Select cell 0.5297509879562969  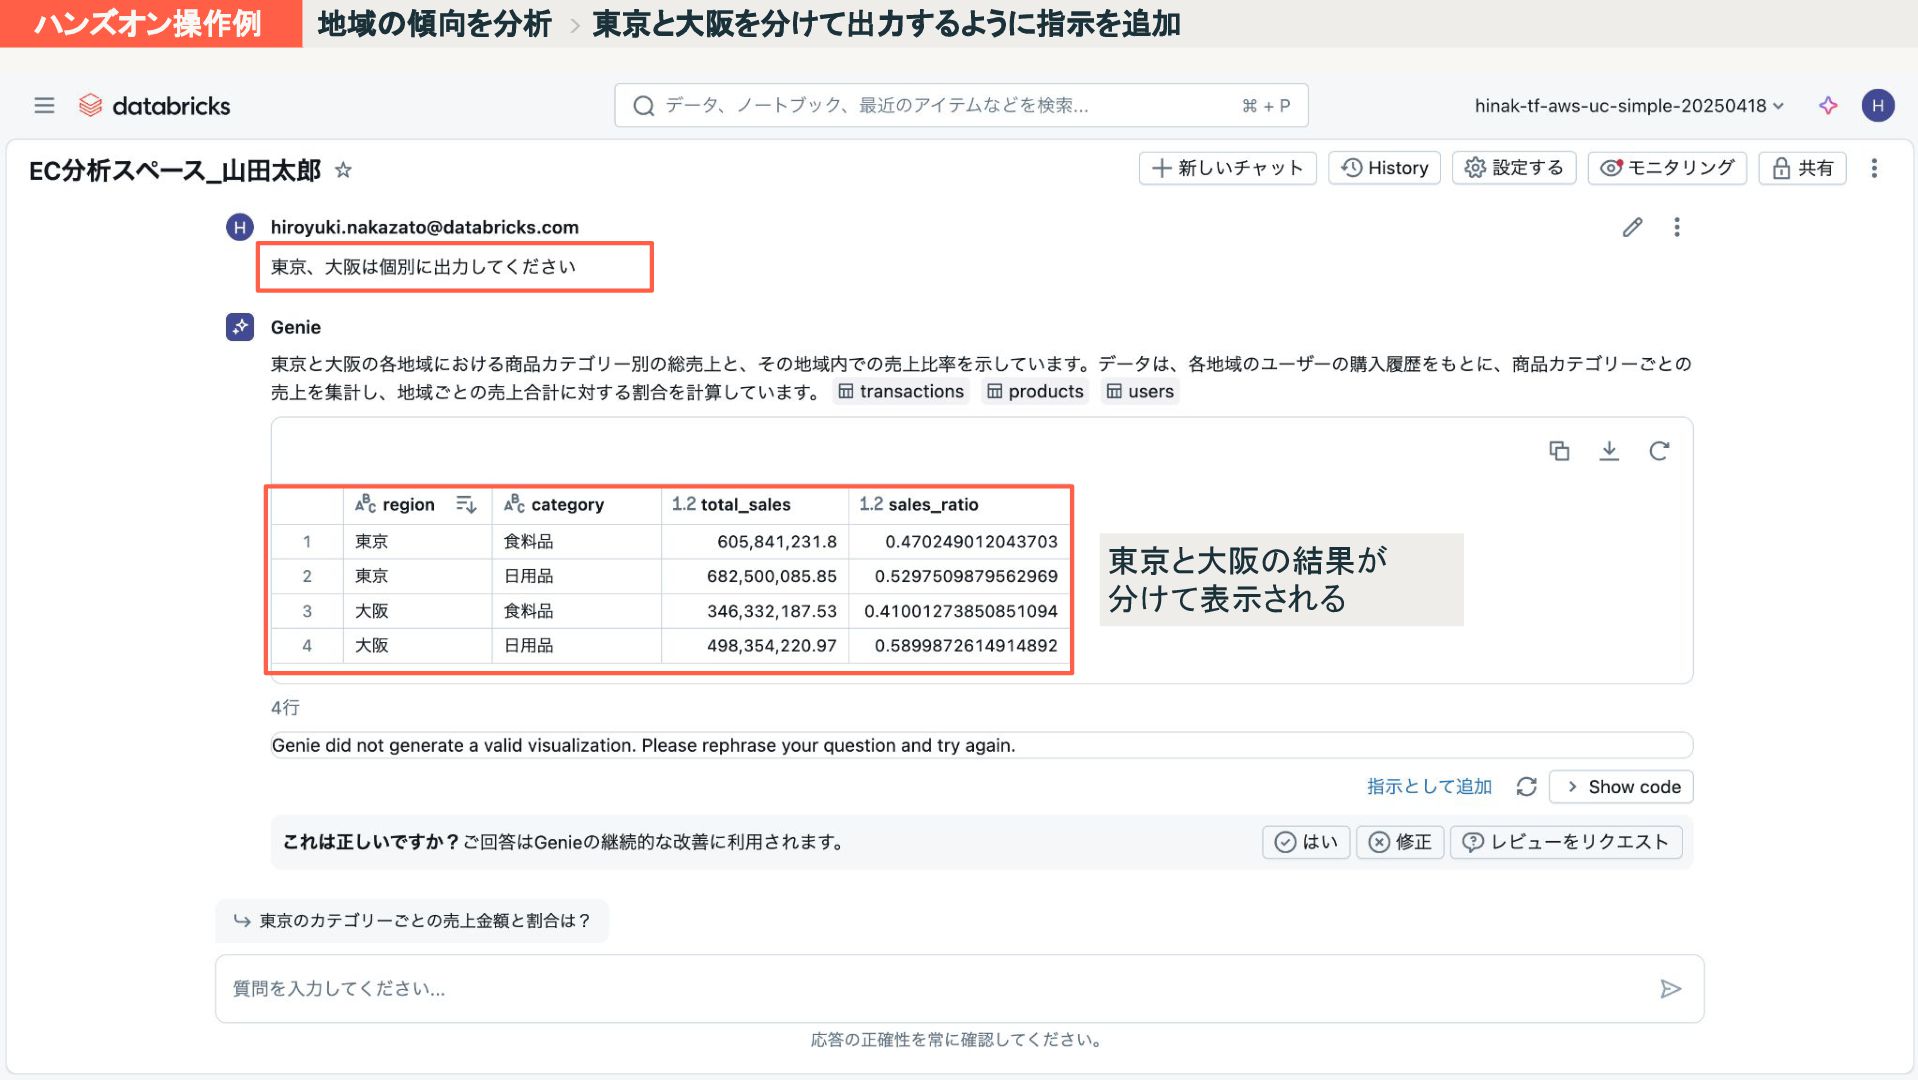point(959,577)
